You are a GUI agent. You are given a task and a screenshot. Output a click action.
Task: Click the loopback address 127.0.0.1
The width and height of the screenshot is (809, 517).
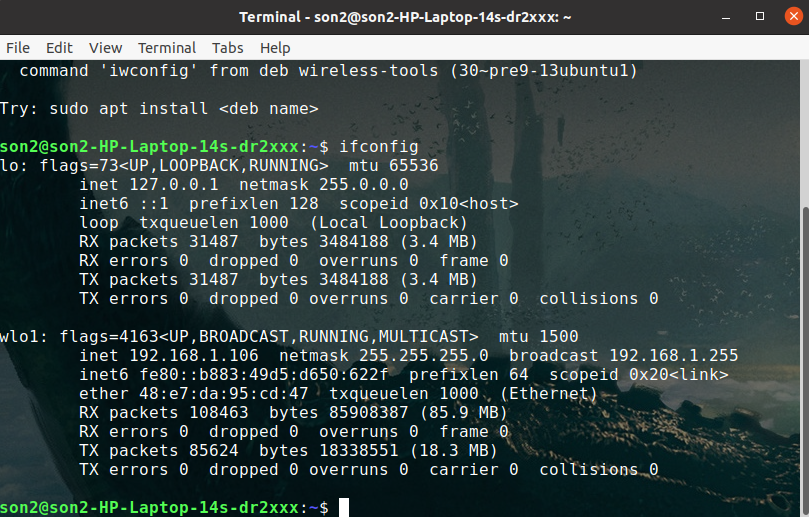(x=174, y=185)
